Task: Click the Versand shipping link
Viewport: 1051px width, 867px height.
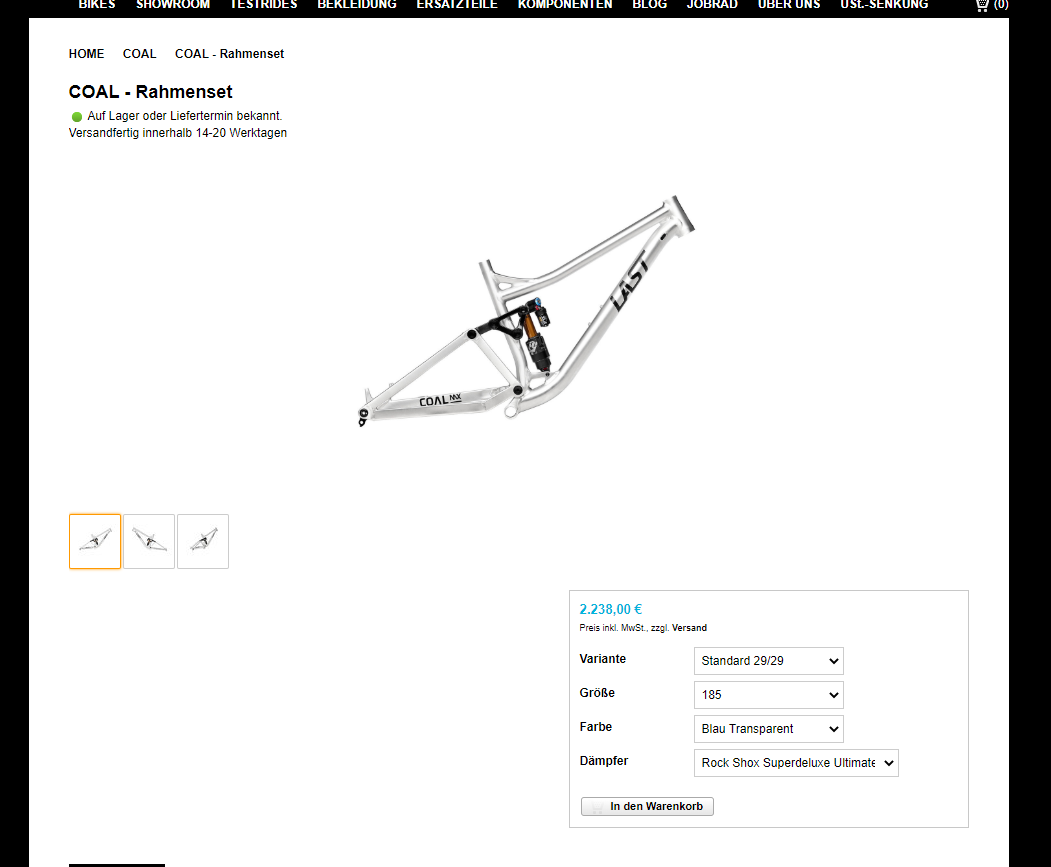Action: 689,628
